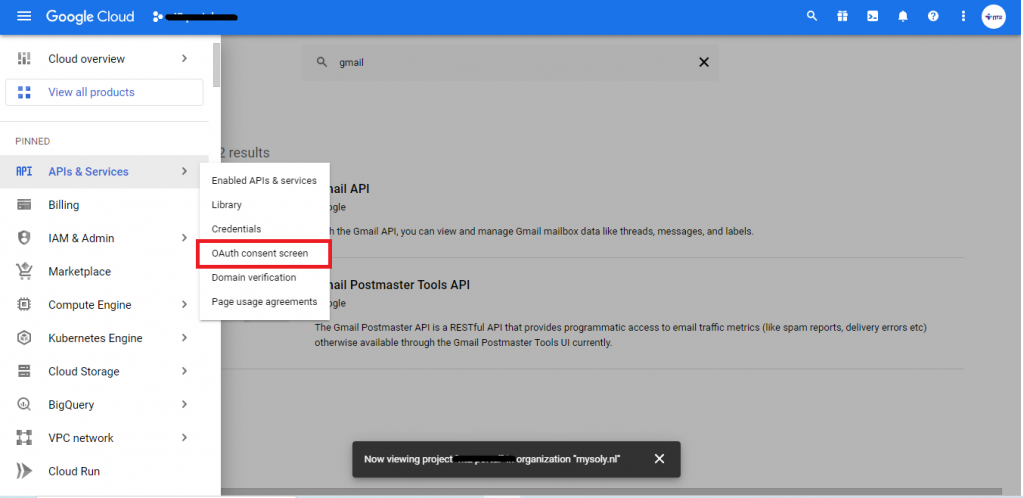This screenshot has width=1024, height=498.
Task: Click the search magnifier icon in top bar
Action: (812, 16)
